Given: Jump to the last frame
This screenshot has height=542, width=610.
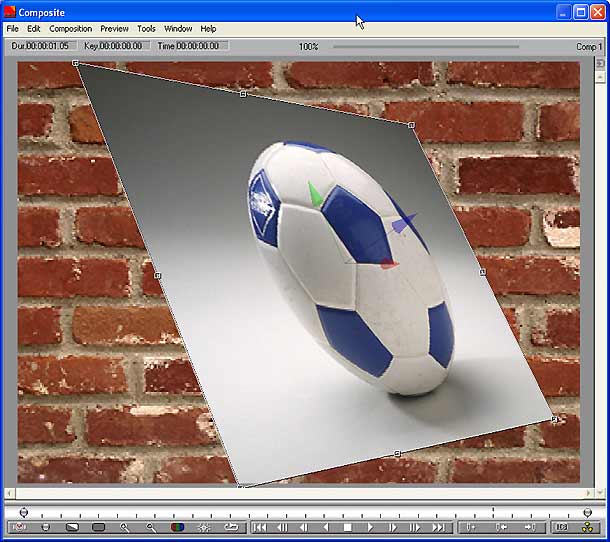Looking at the screenshot, I should 438,527.
